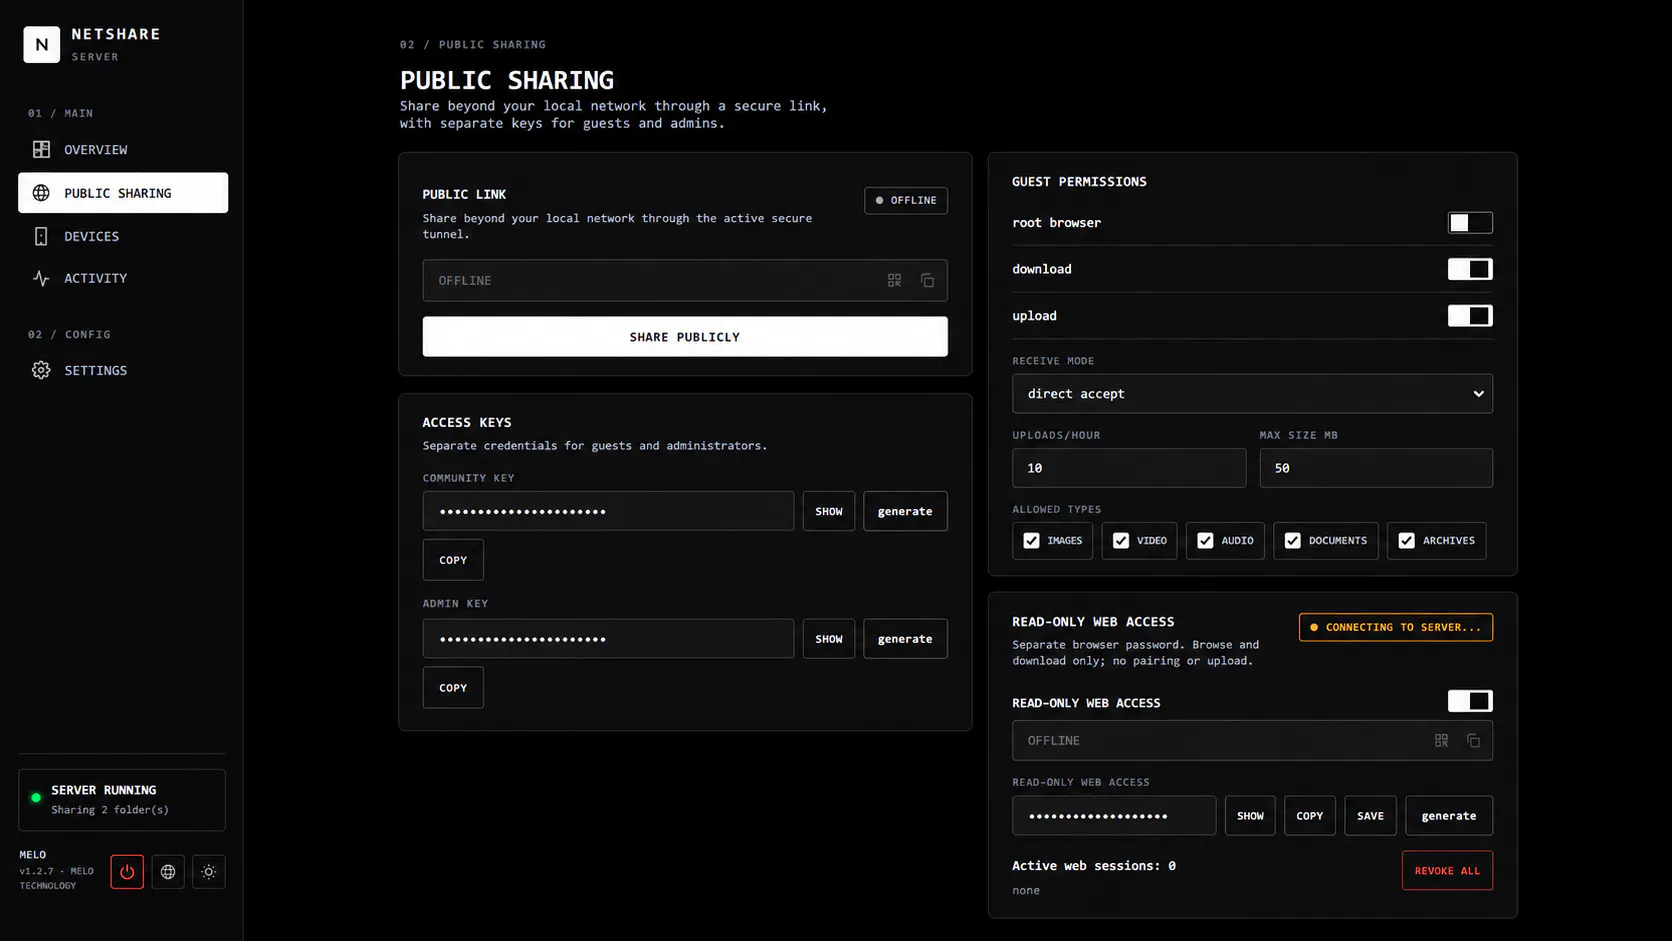The image size is (1672, 941).
Task: Copy the community key
Action: (453, 560)
